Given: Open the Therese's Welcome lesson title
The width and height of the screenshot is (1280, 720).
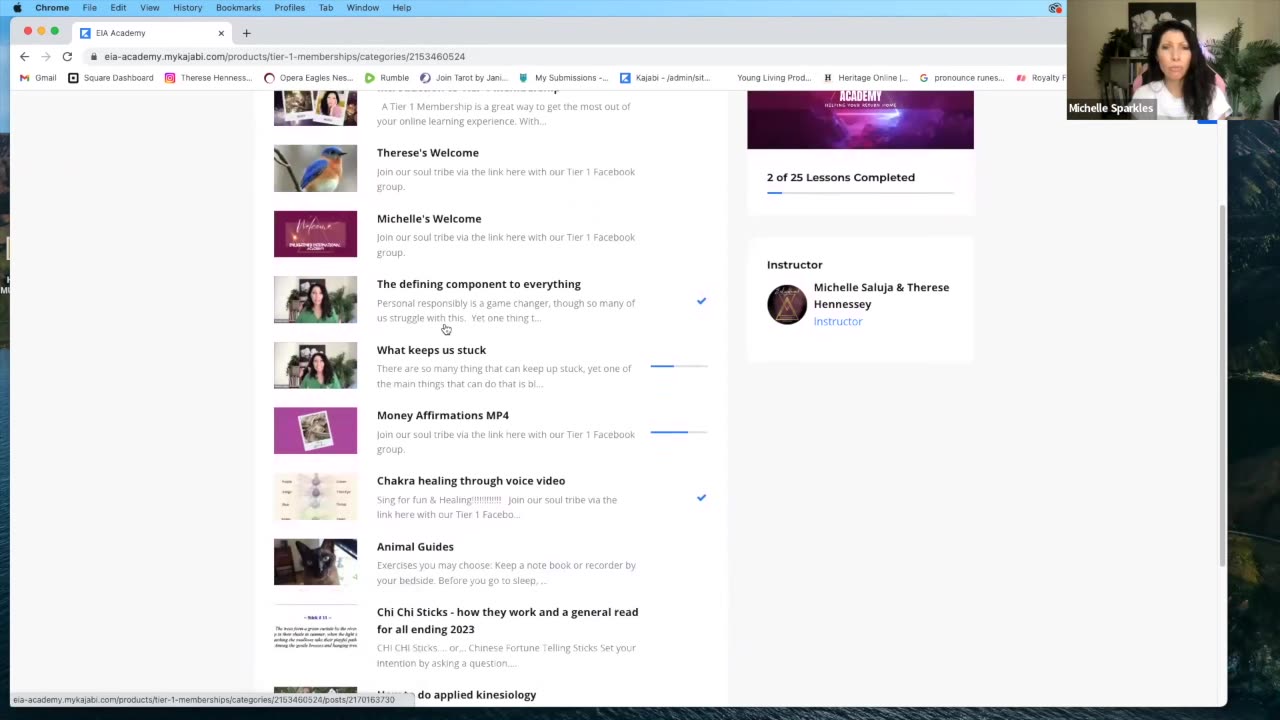Looking at the screenshot, I should (427, 153).
